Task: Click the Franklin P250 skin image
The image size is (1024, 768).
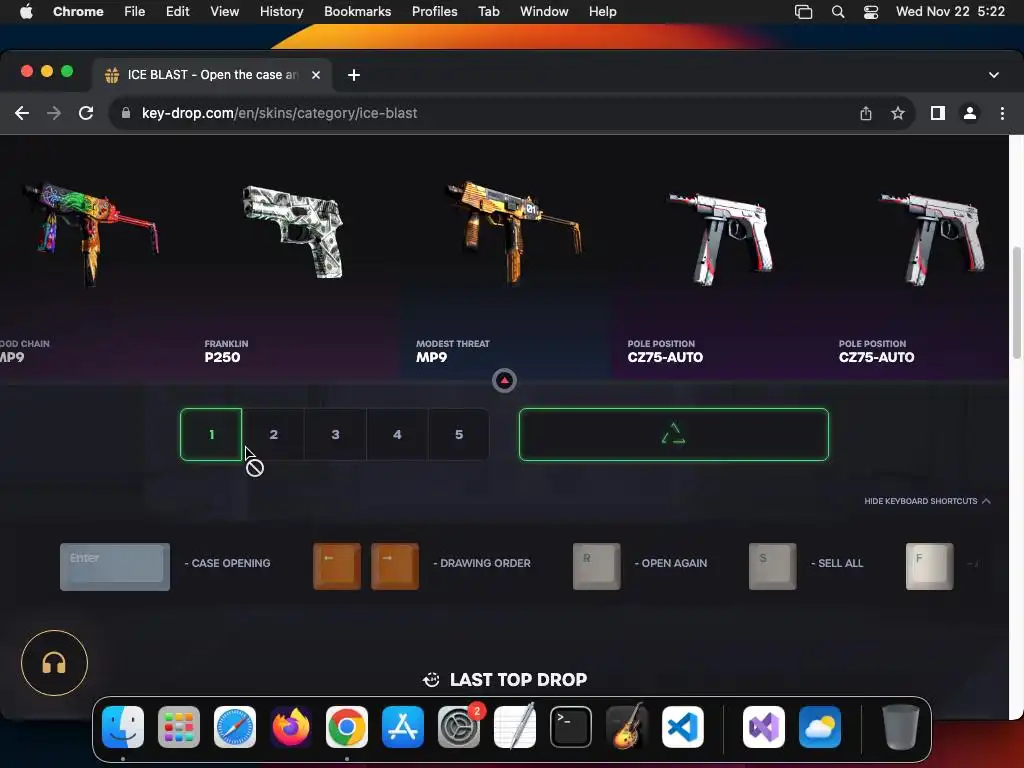Action: tap(293, 232)
